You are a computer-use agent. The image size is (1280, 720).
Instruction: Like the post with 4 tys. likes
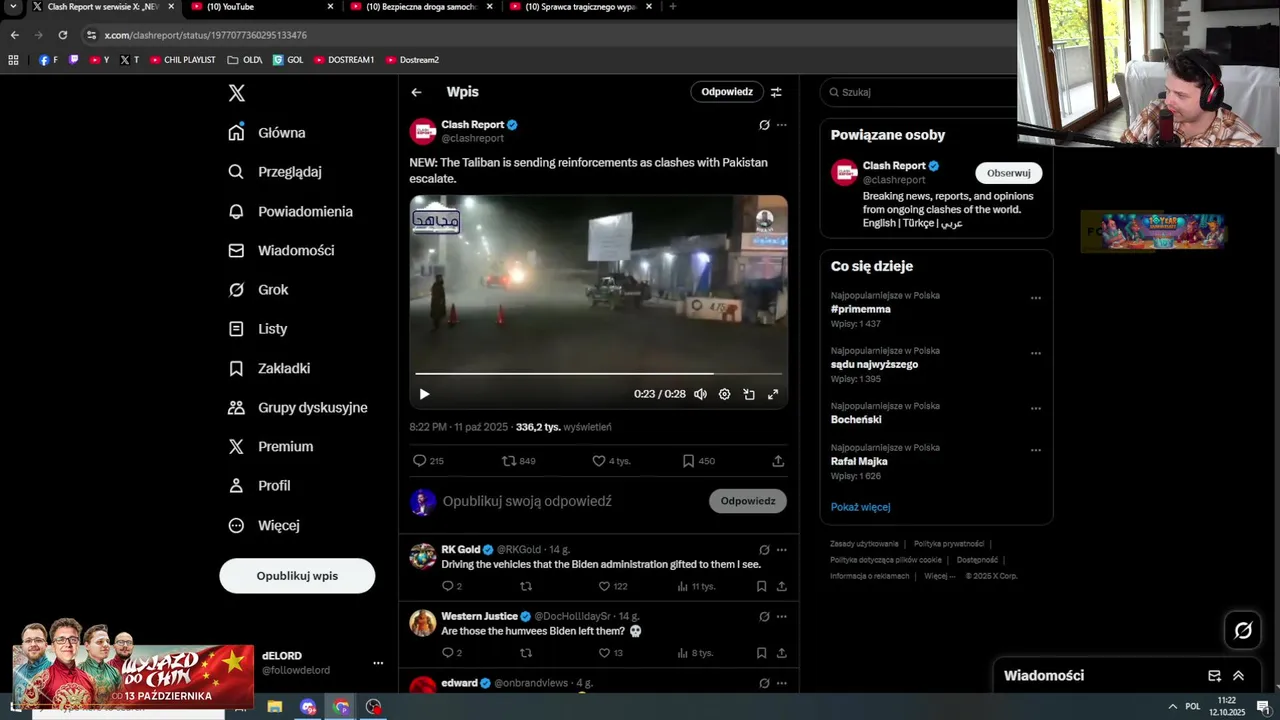[611, 461]
